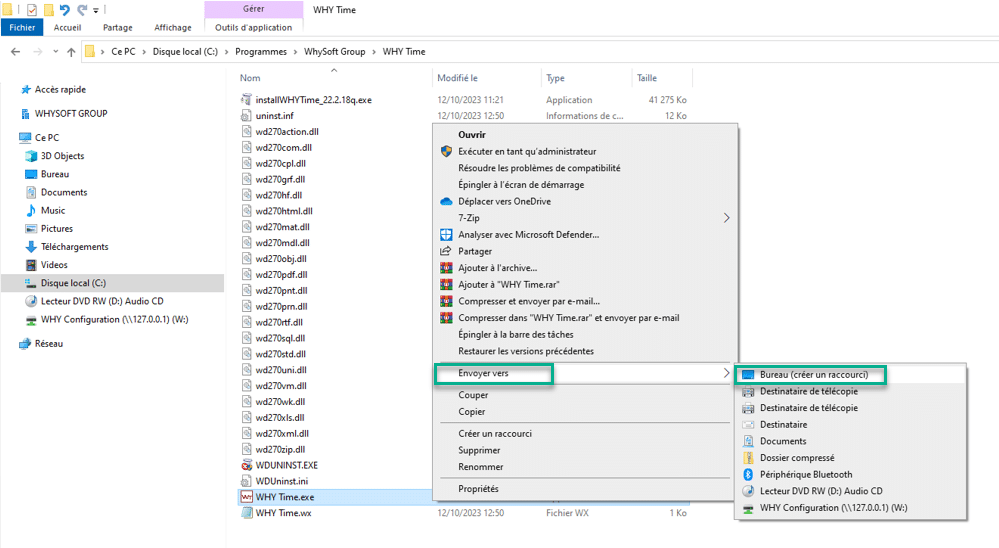Sort files by Modifié le column

tap(457, 78)
